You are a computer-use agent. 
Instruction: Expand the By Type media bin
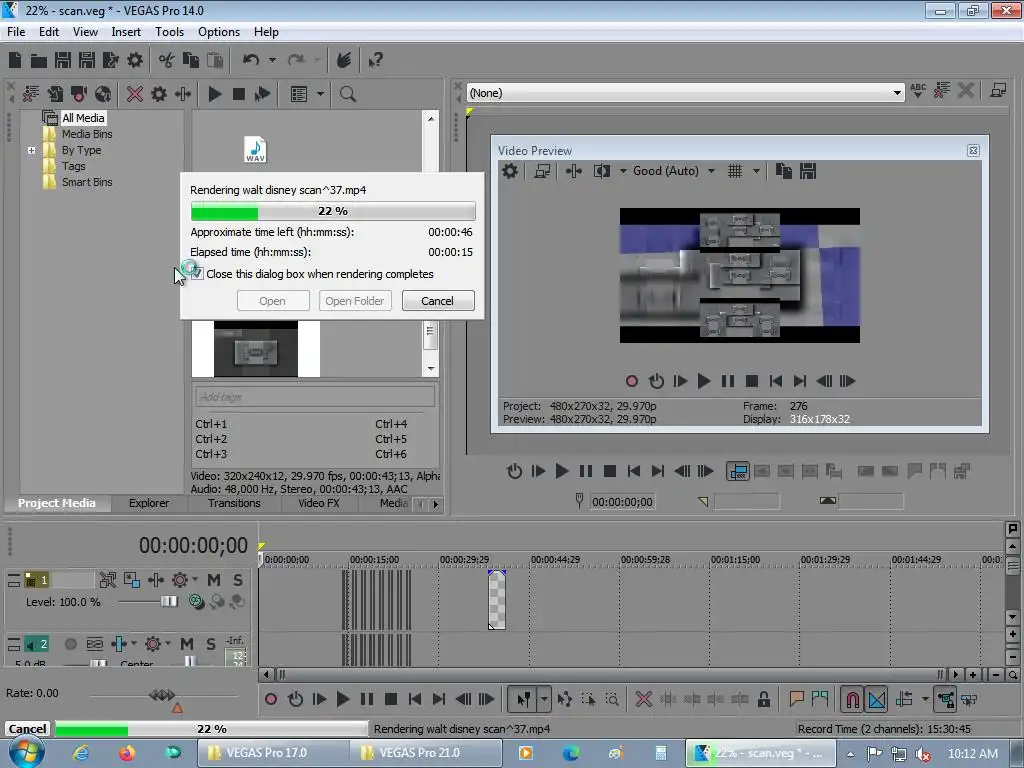tap(31, 150)
